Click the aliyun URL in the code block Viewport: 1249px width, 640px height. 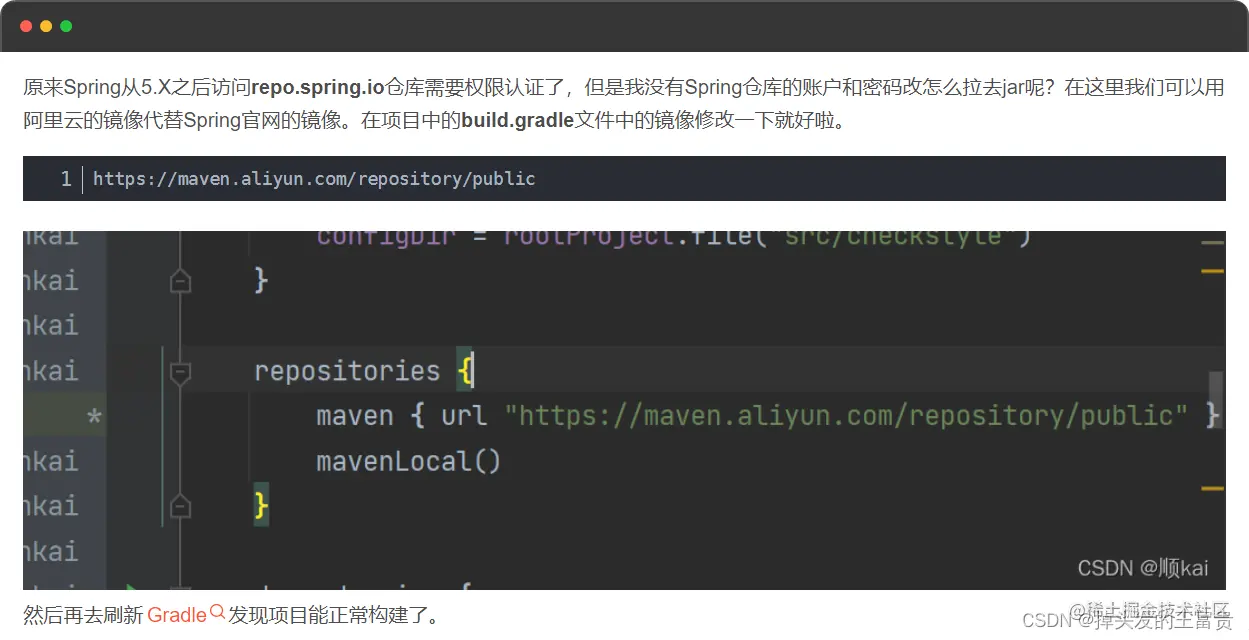tap(314, 179)
